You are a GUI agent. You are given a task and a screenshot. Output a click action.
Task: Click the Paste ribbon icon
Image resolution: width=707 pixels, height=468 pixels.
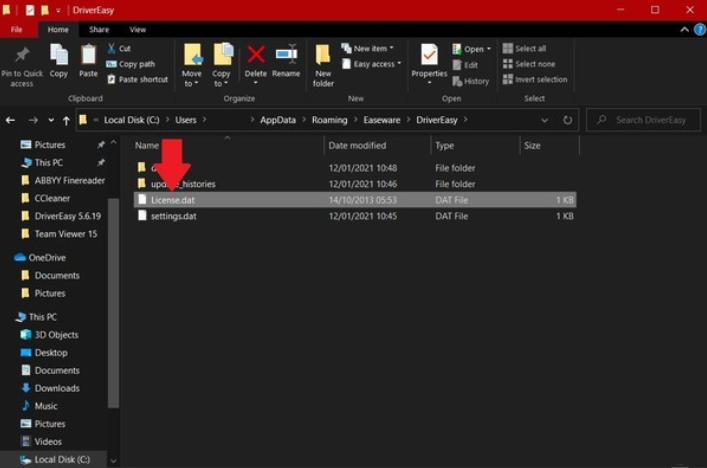pos(88,55)
